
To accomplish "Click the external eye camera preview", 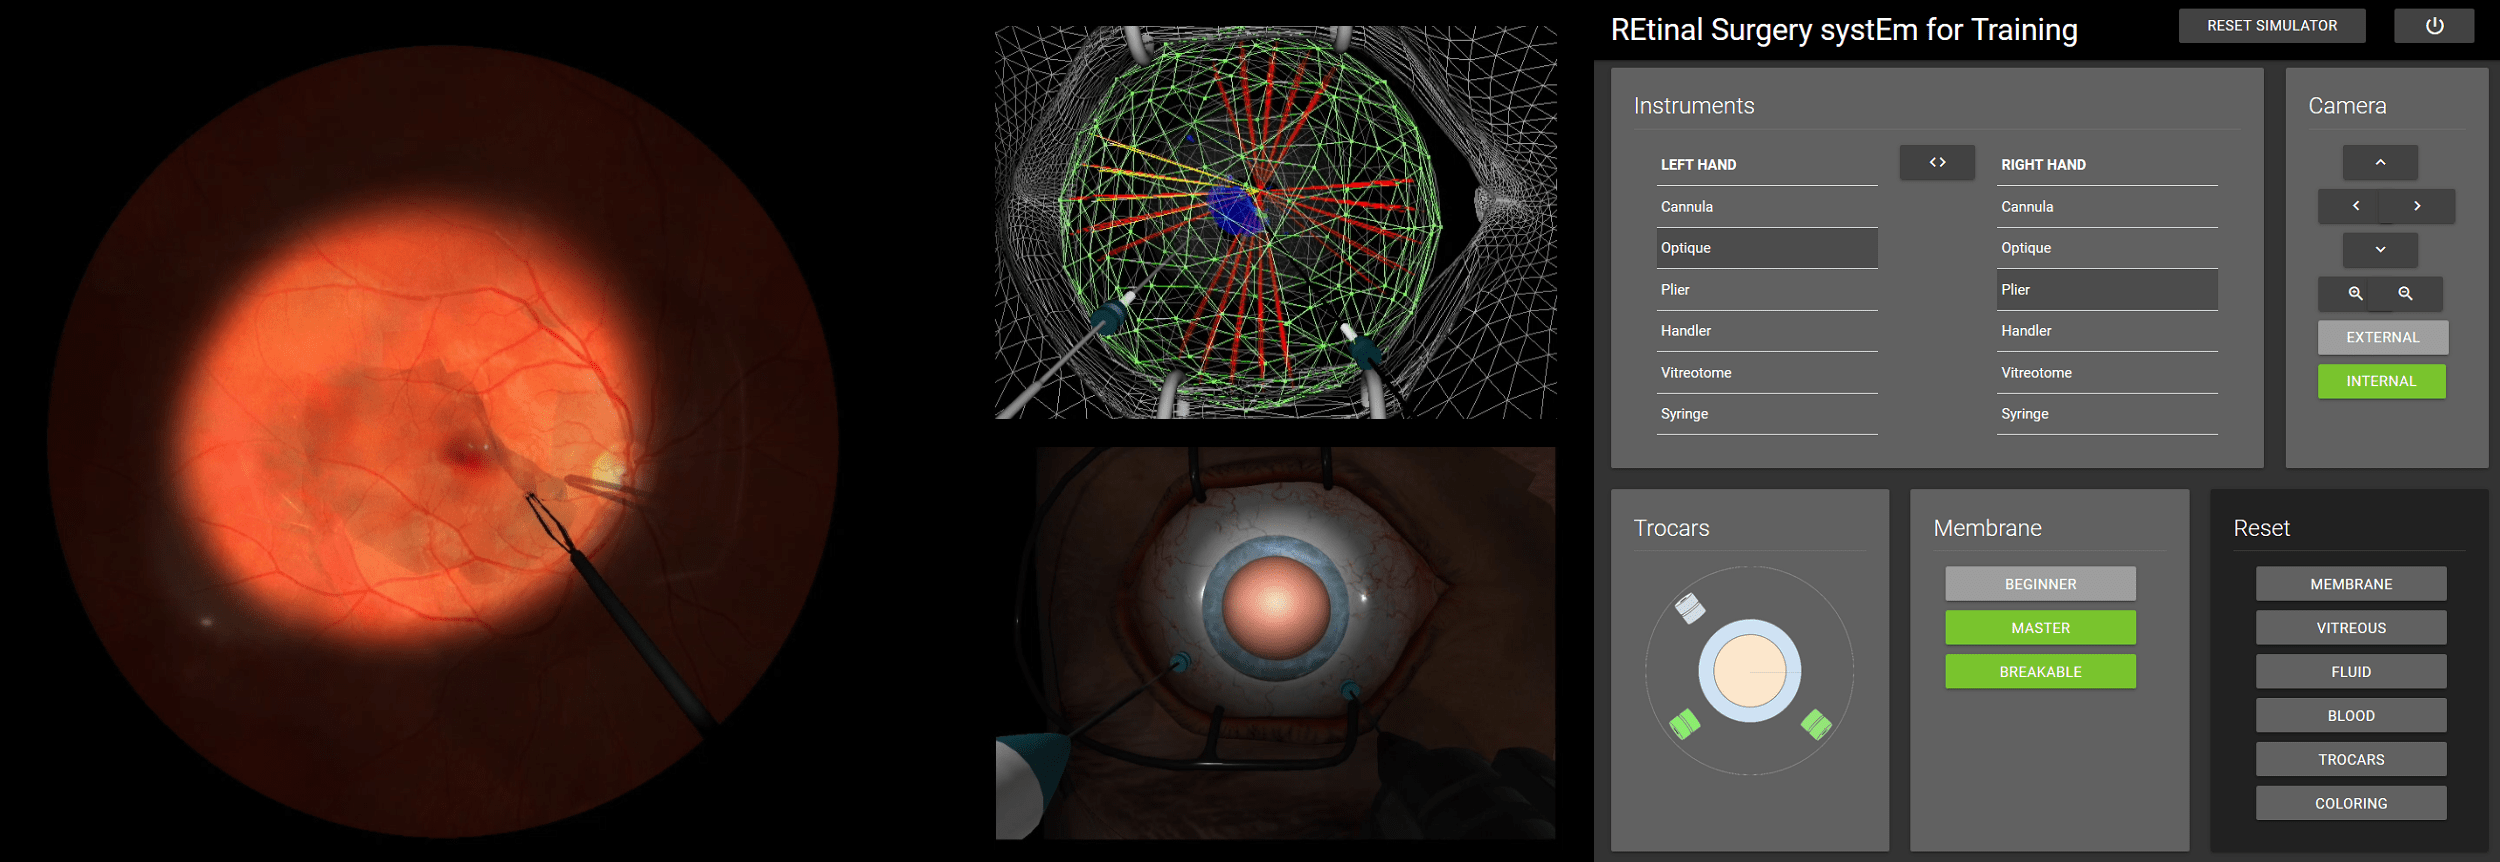I will [x=1275, y=643].
